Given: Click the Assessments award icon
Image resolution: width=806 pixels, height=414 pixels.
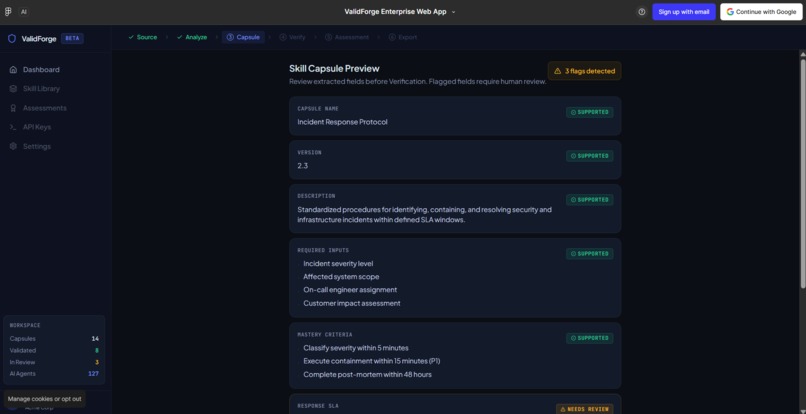Looking at the screenshot, I should point(13,108).
